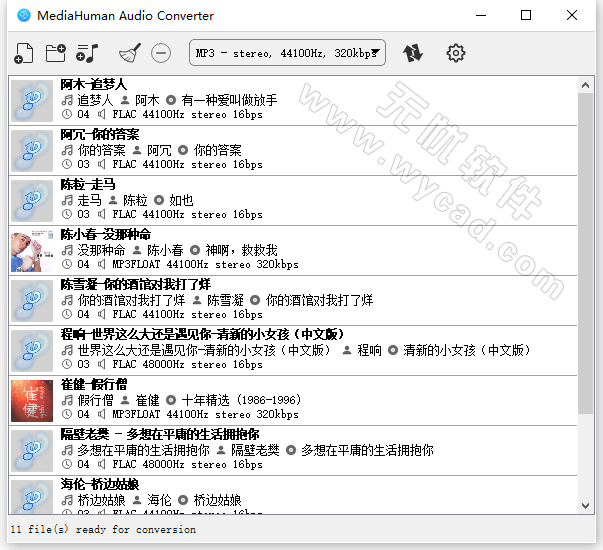Select the 陈雪凝-你的酒馆对我打了烊 track title
Image resolution: width=603 pixels, height=550 pixels.
tap(135, 284)
